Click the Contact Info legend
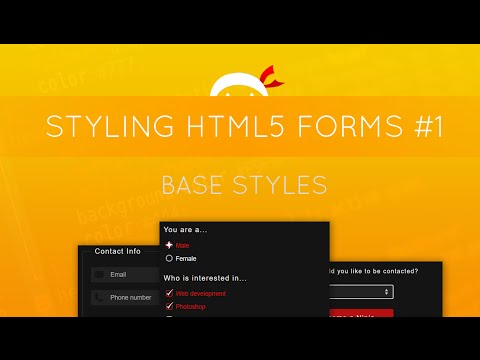This screenshot has width=480, height=360. [117, 251]
